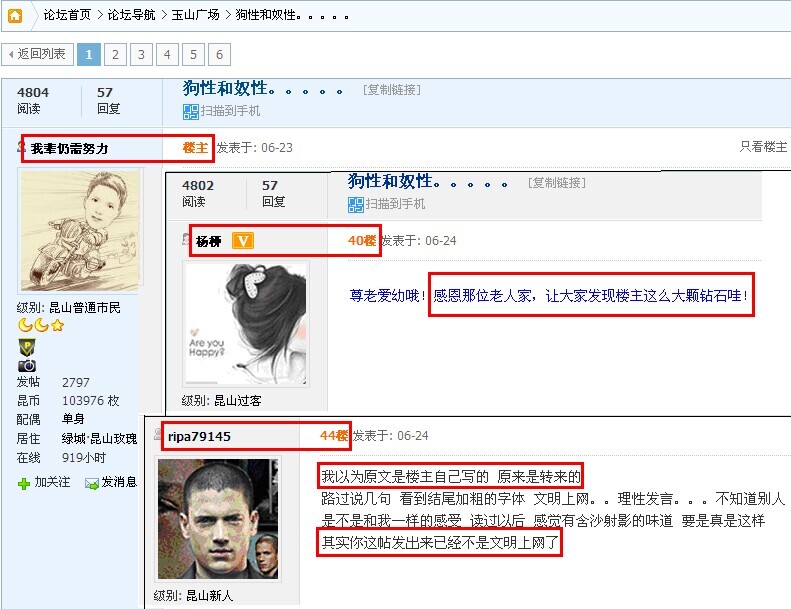The width and height of the screenshot is (791, 609).
Task: Click the camera badge icon under level
Action: click(x=27, y=365)
